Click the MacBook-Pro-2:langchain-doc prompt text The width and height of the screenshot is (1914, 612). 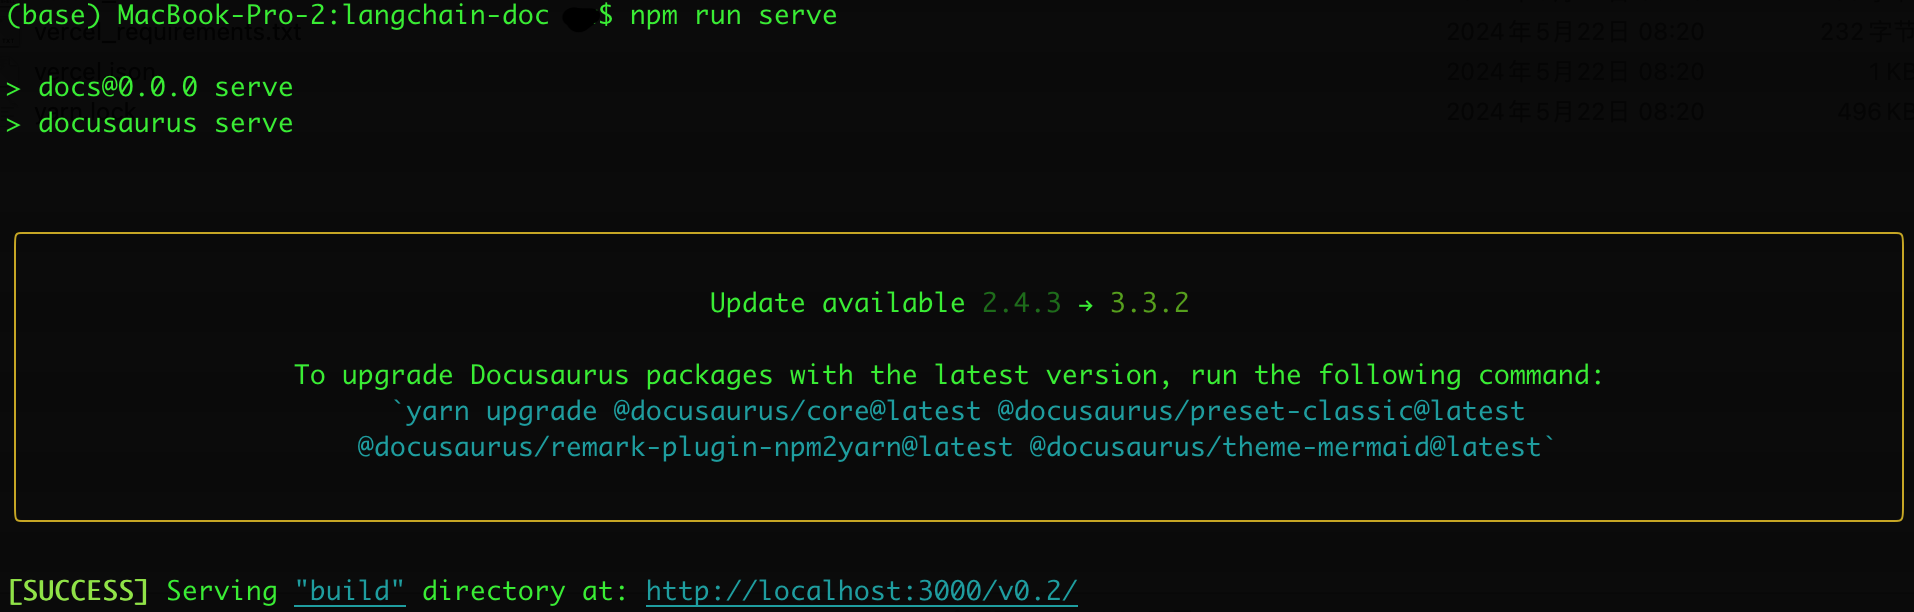pos(333,16)
